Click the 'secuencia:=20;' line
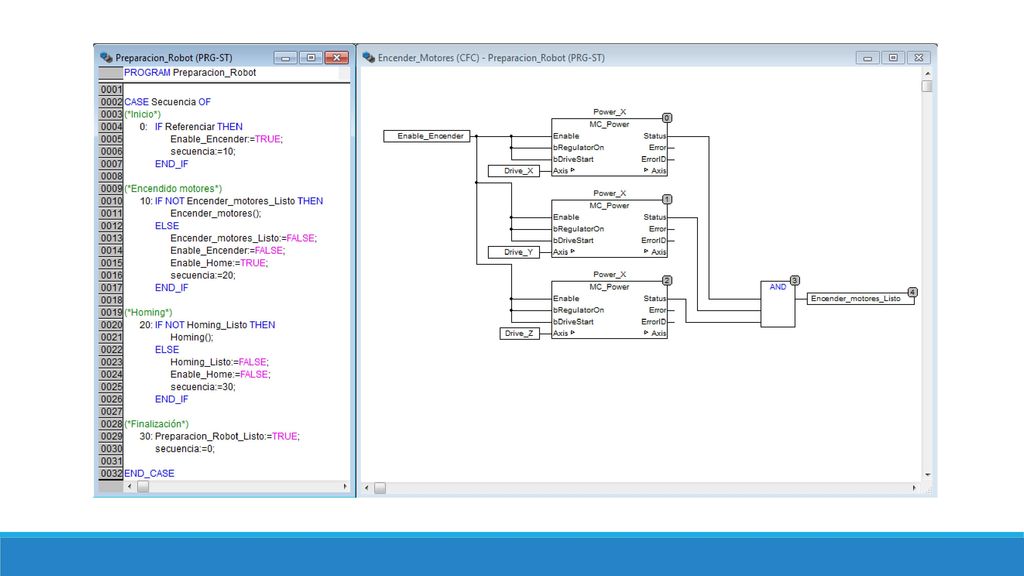This screenshot has width=1024, height=576. [x=203, y=276]
